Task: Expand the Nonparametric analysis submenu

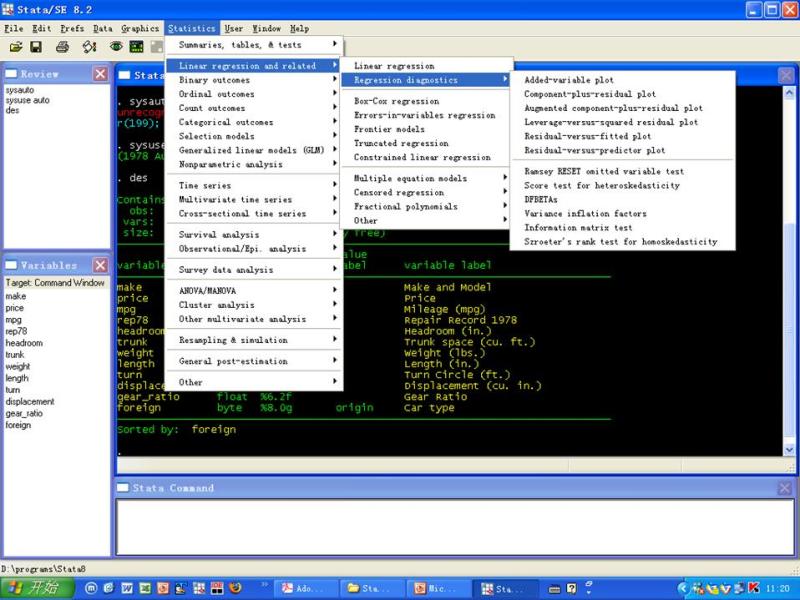Action: (254, 164)
